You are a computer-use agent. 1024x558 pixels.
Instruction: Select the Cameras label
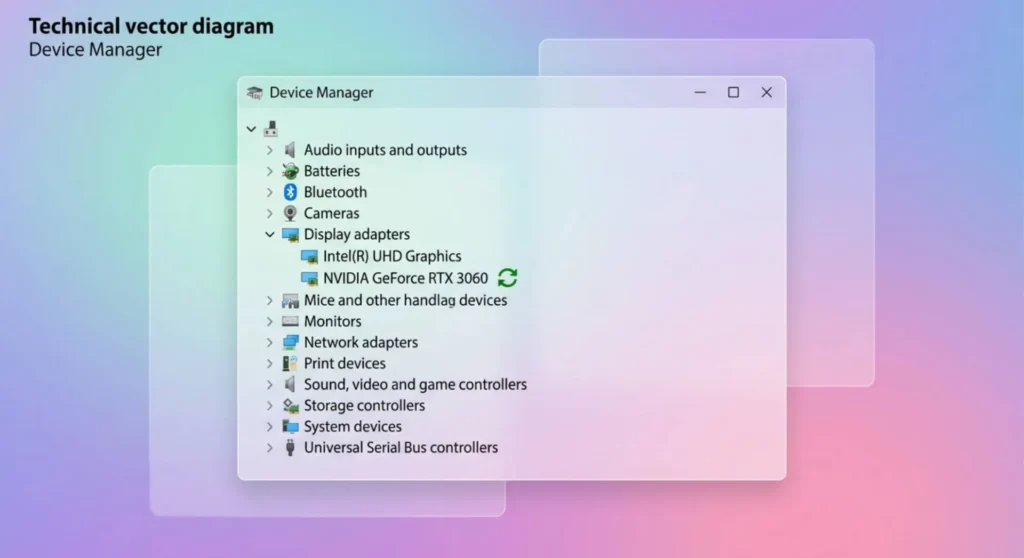(331, 213)
